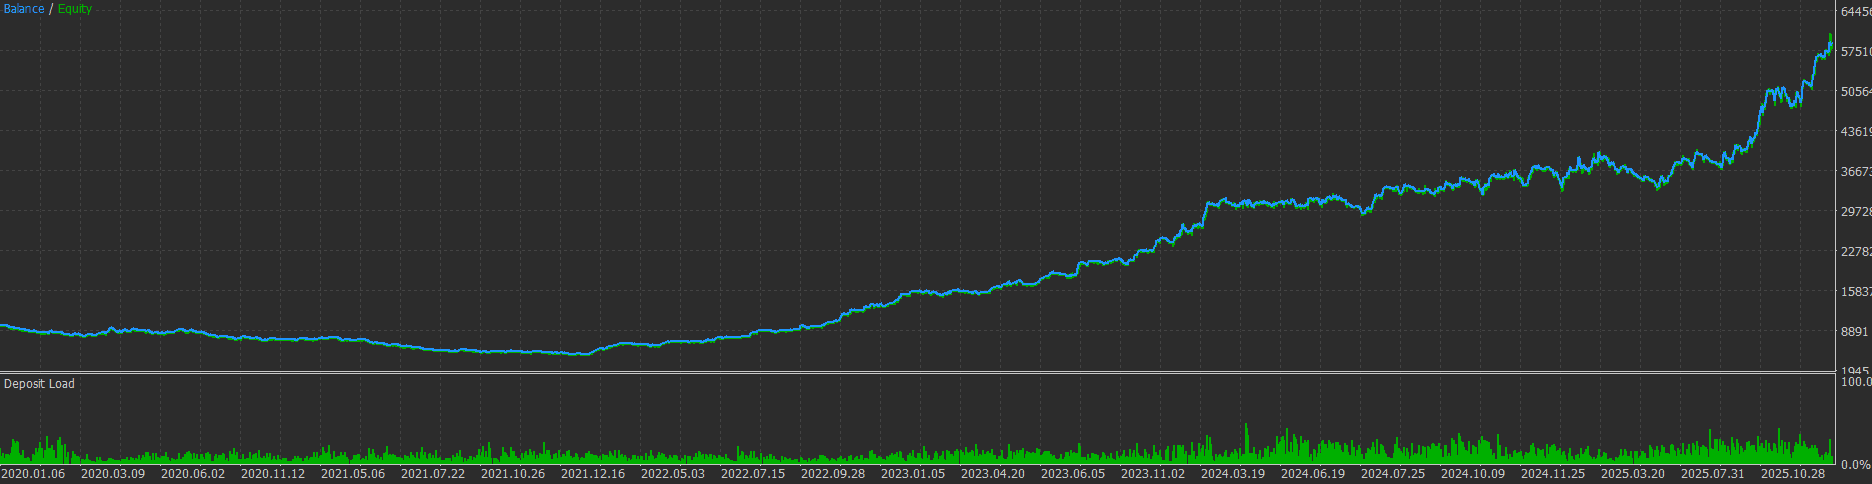Click the 8891 value on the price scale
Screen dimensions: 1872x484
[x=1854, y=332]
